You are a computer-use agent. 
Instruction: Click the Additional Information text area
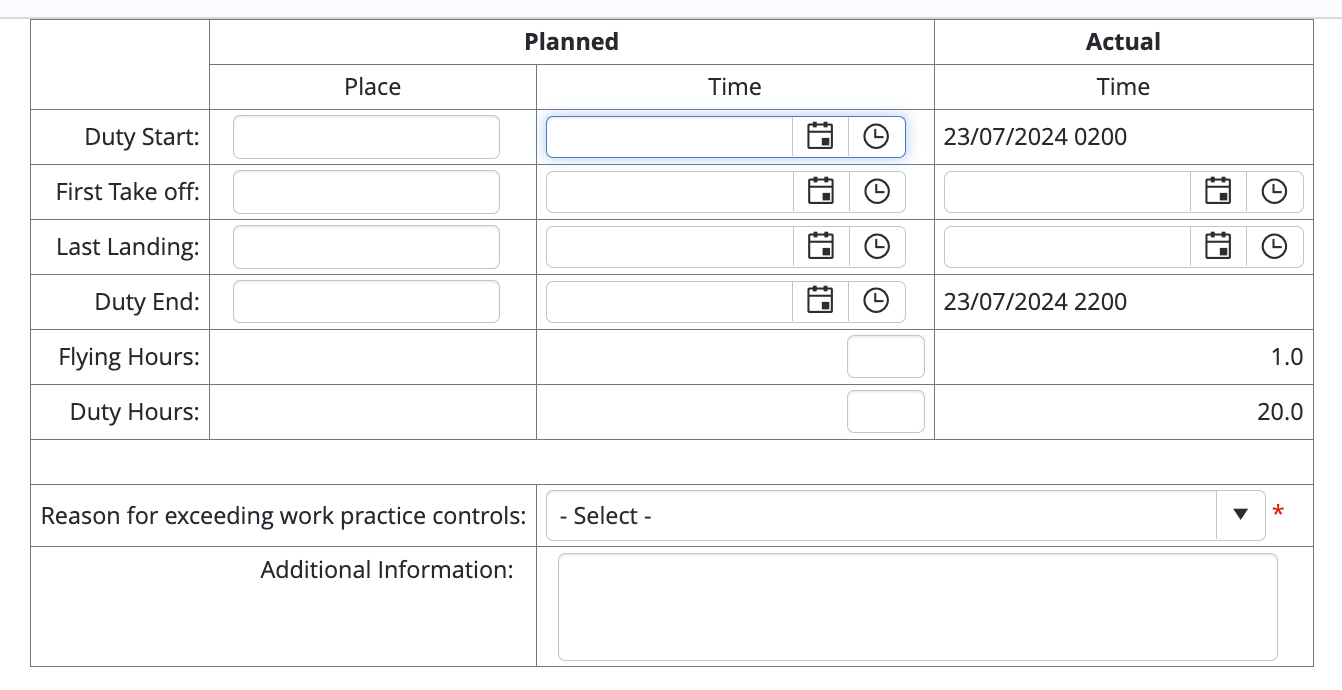[x=917, y=607]
